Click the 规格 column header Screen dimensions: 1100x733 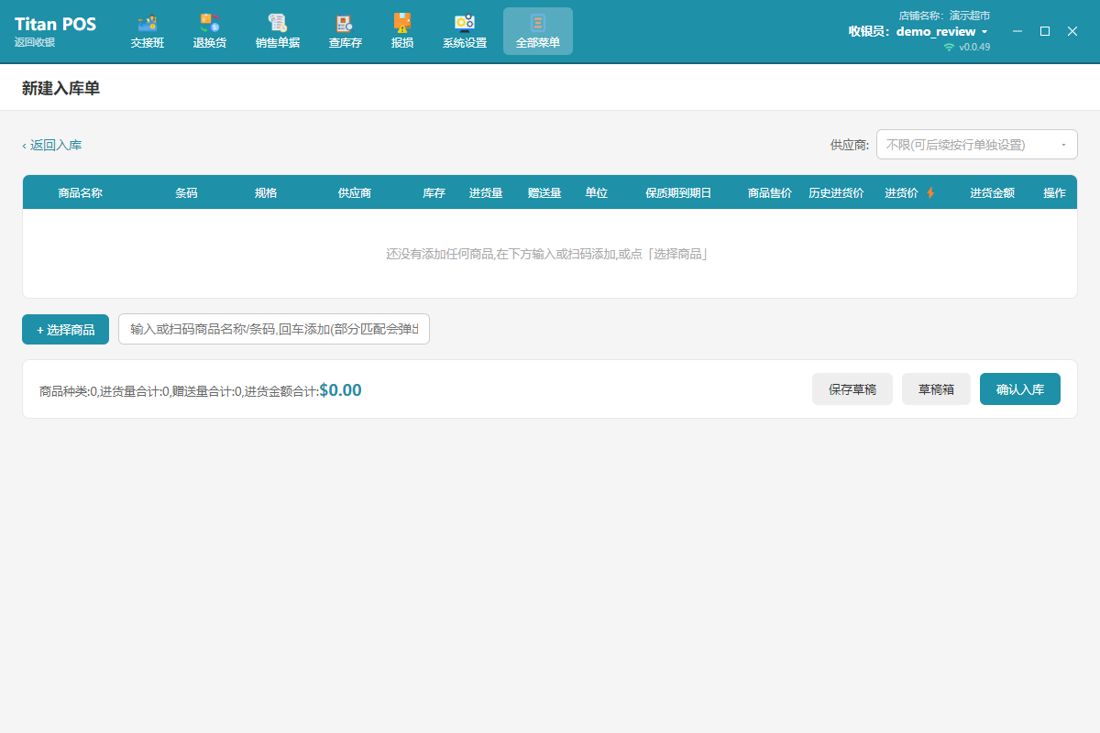click(x=265, y=193)
